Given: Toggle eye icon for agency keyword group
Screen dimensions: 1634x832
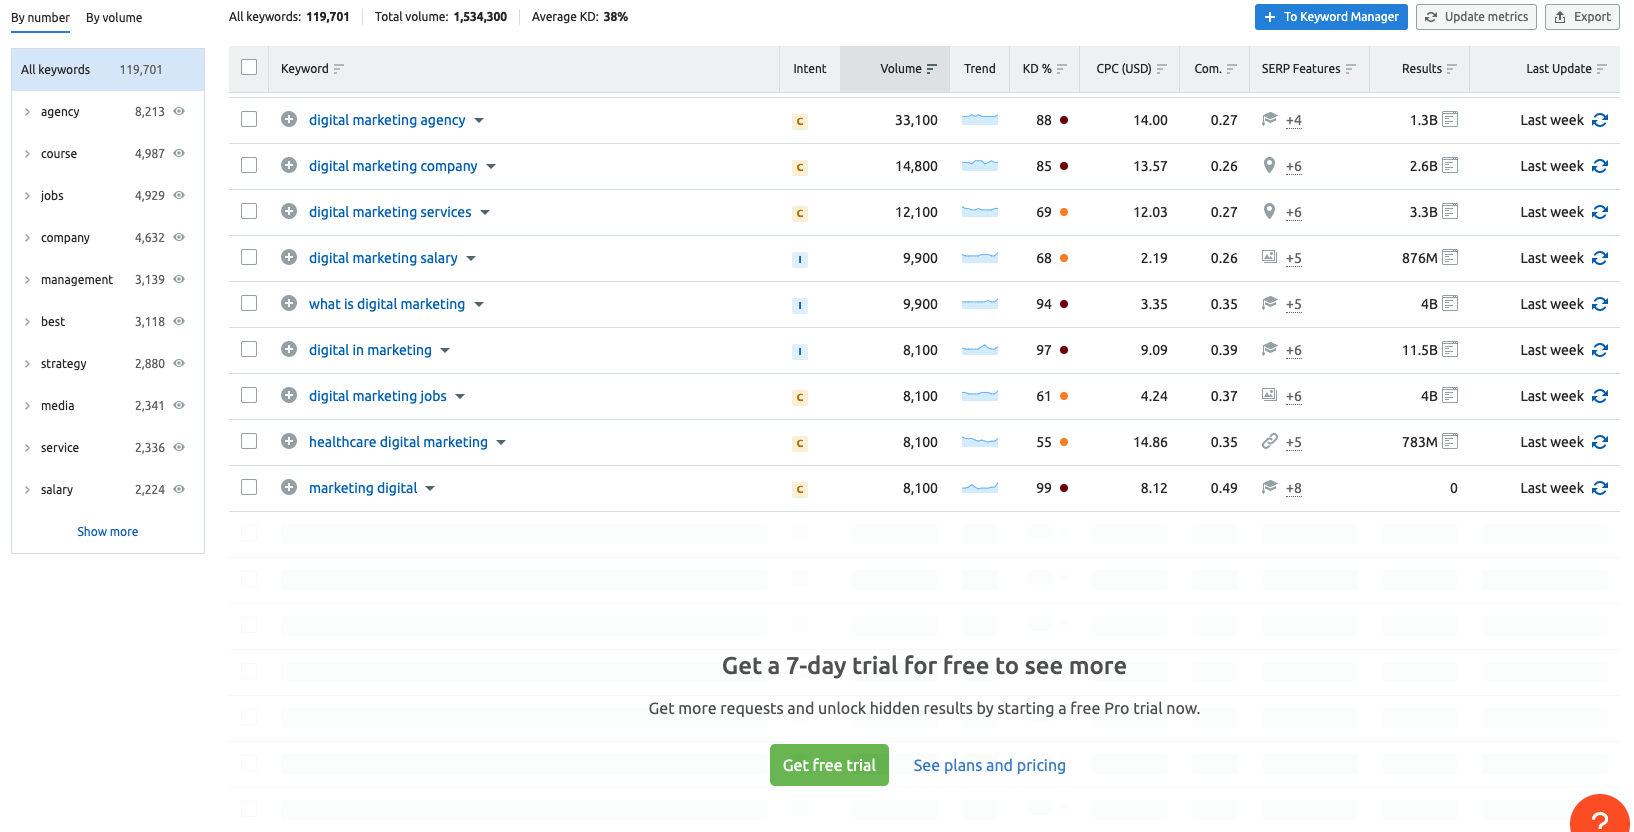Looking at the screenshot, I should click(180, 112).
